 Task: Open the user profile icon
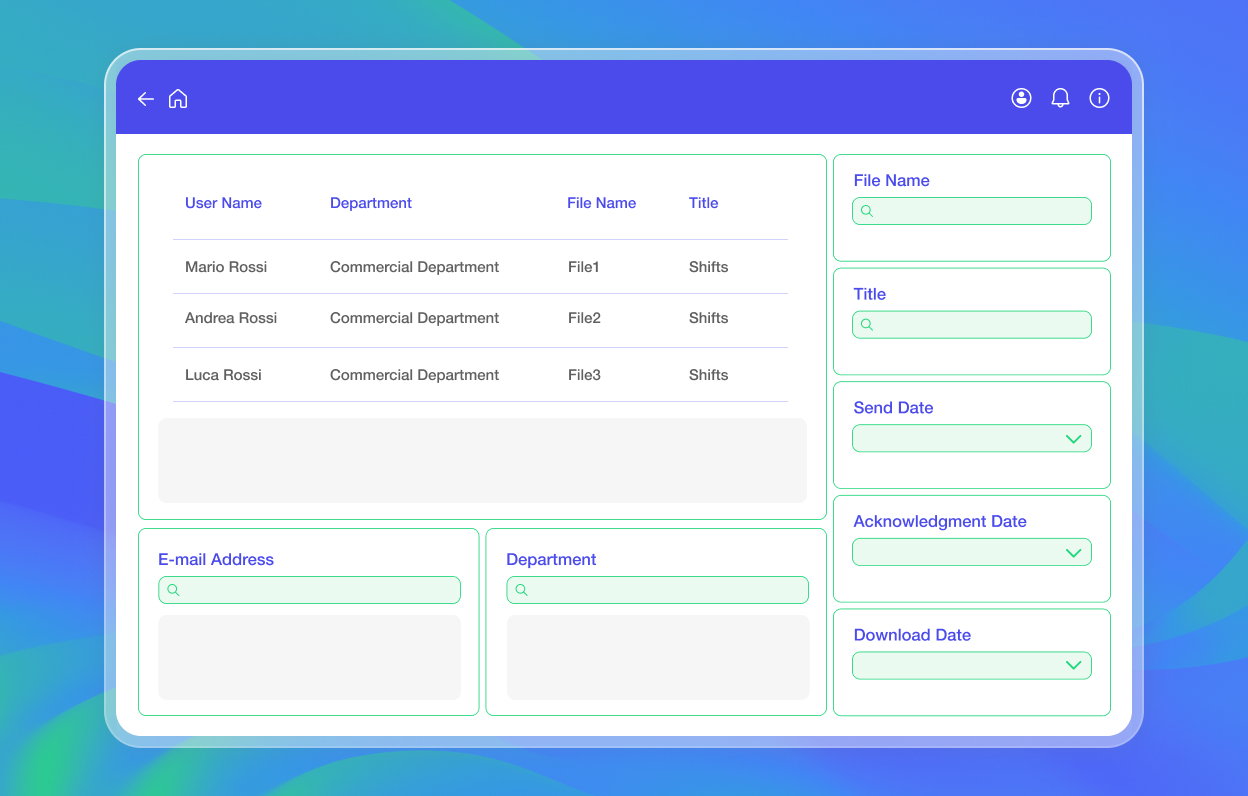(1021, 98)
